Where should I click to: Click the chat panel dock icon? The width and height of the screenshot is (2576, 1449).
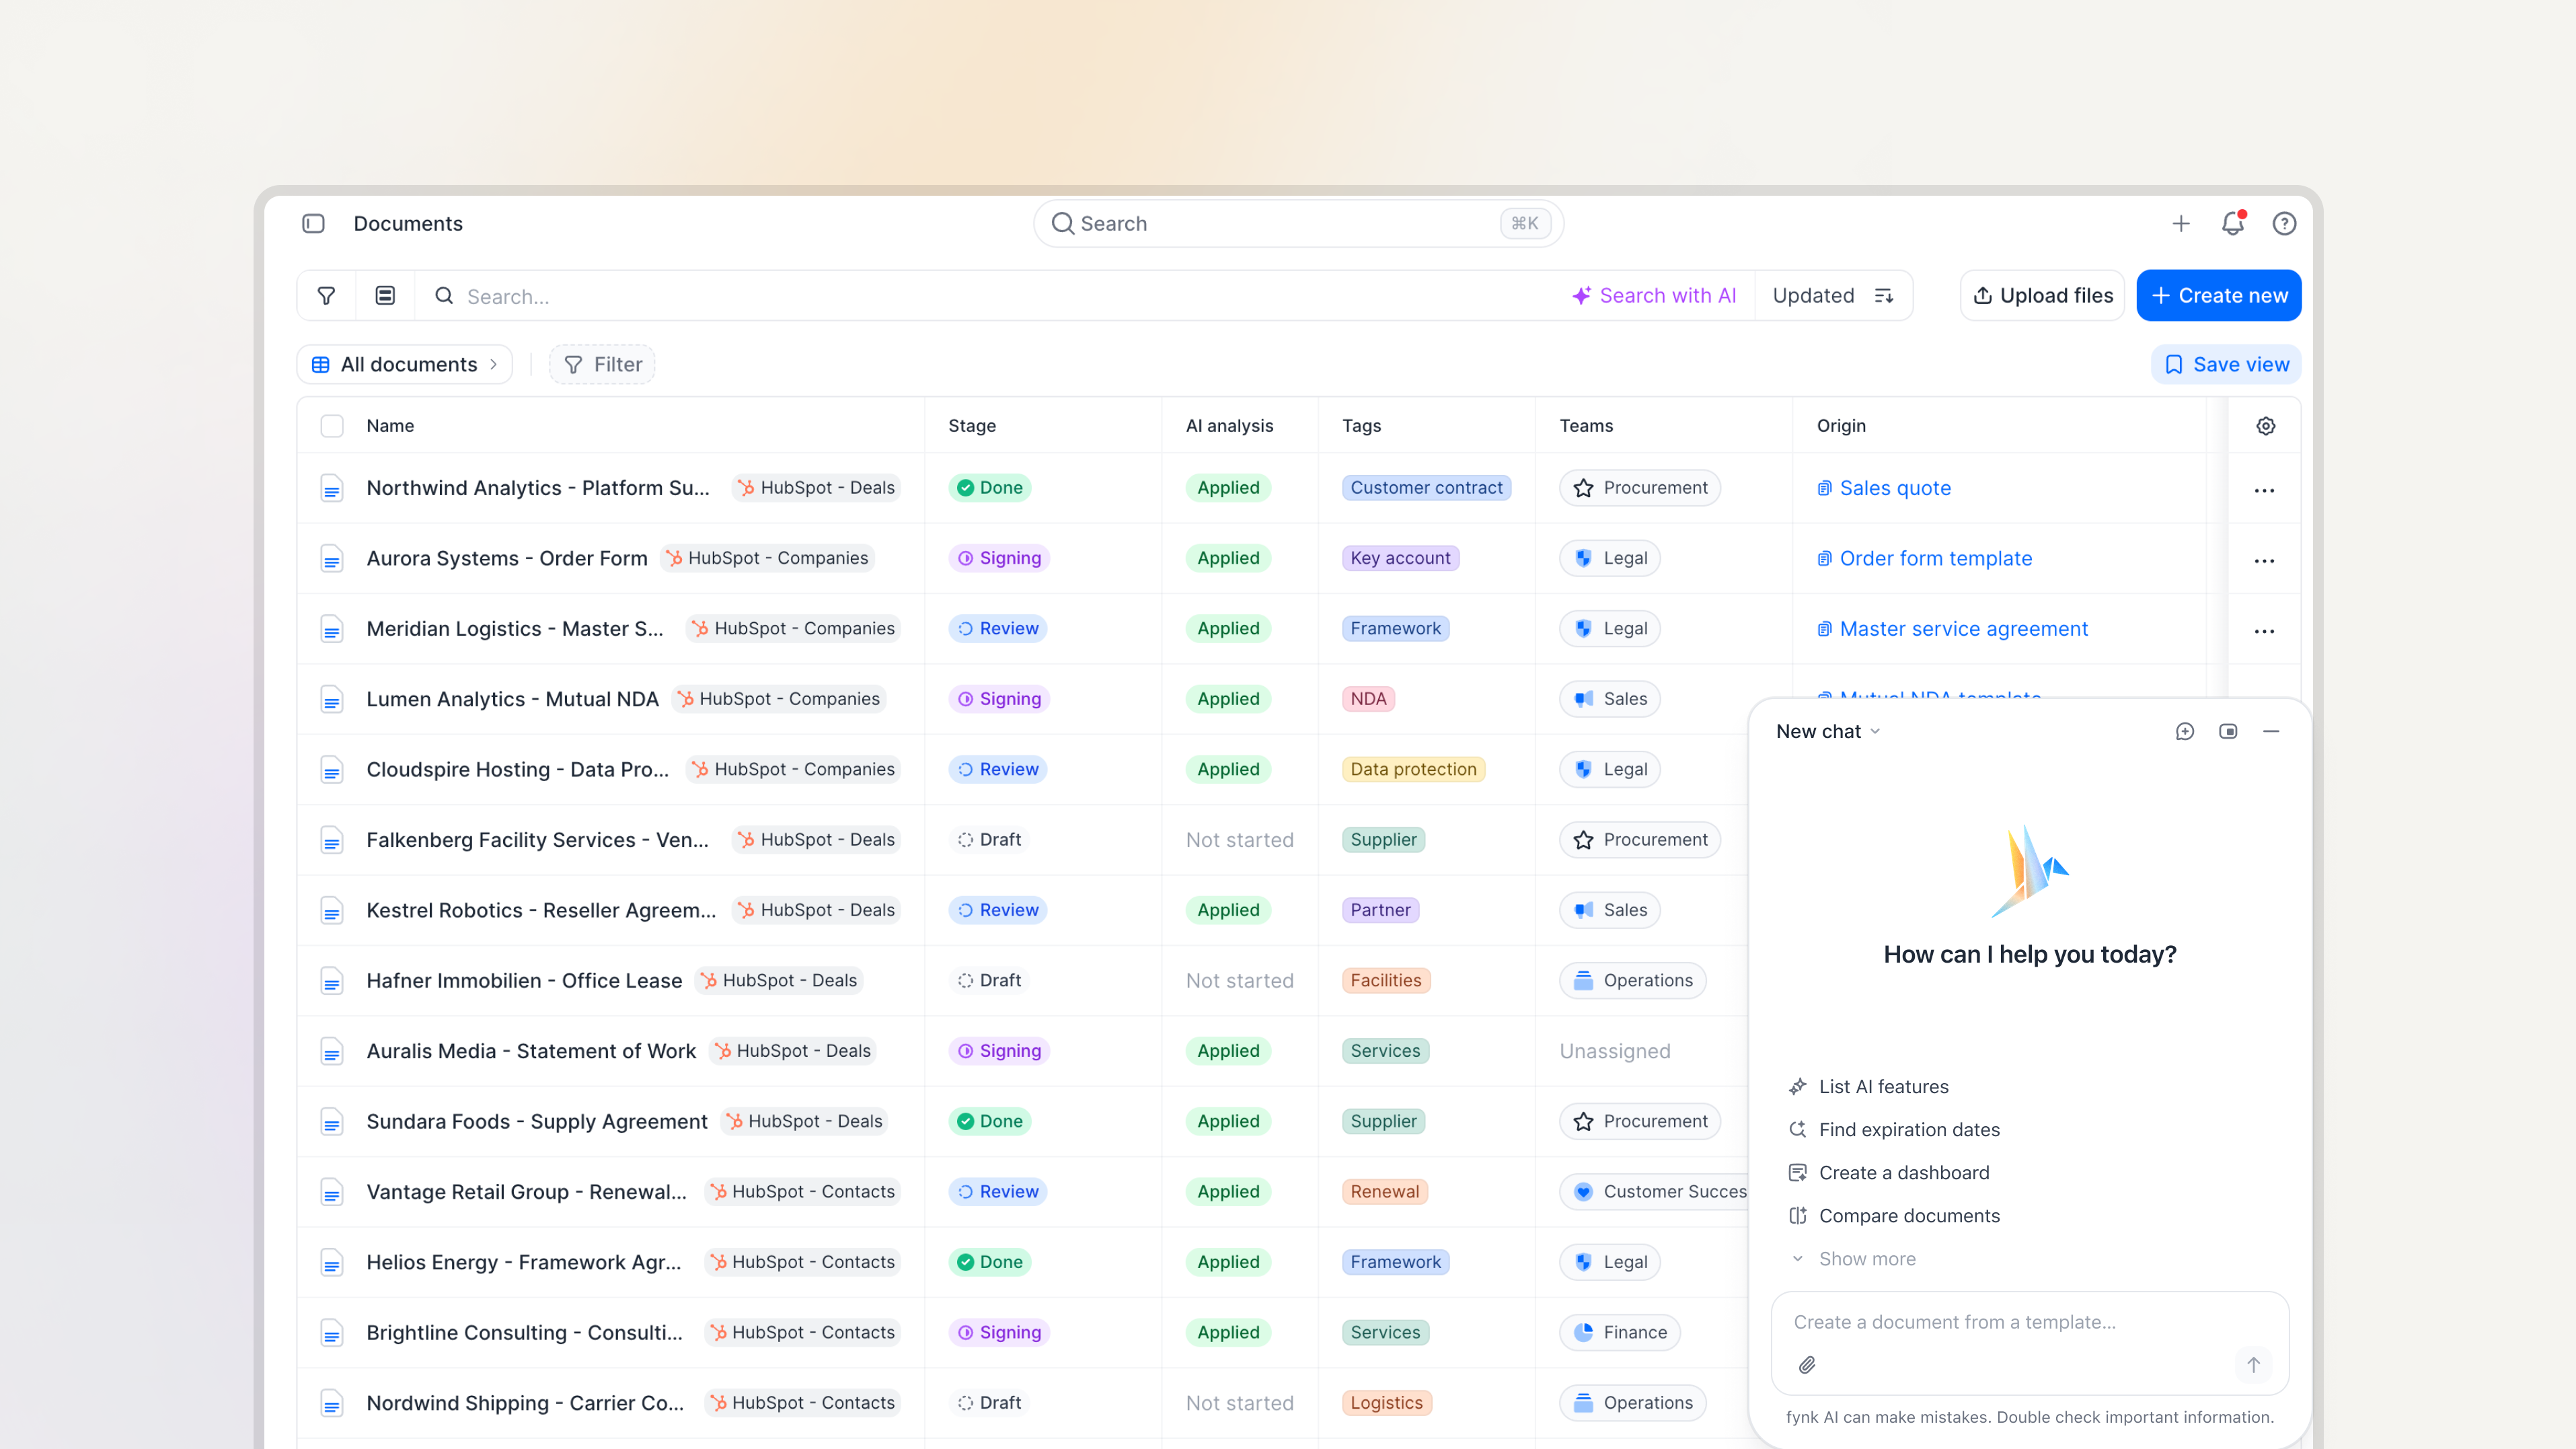point(2228,732)
